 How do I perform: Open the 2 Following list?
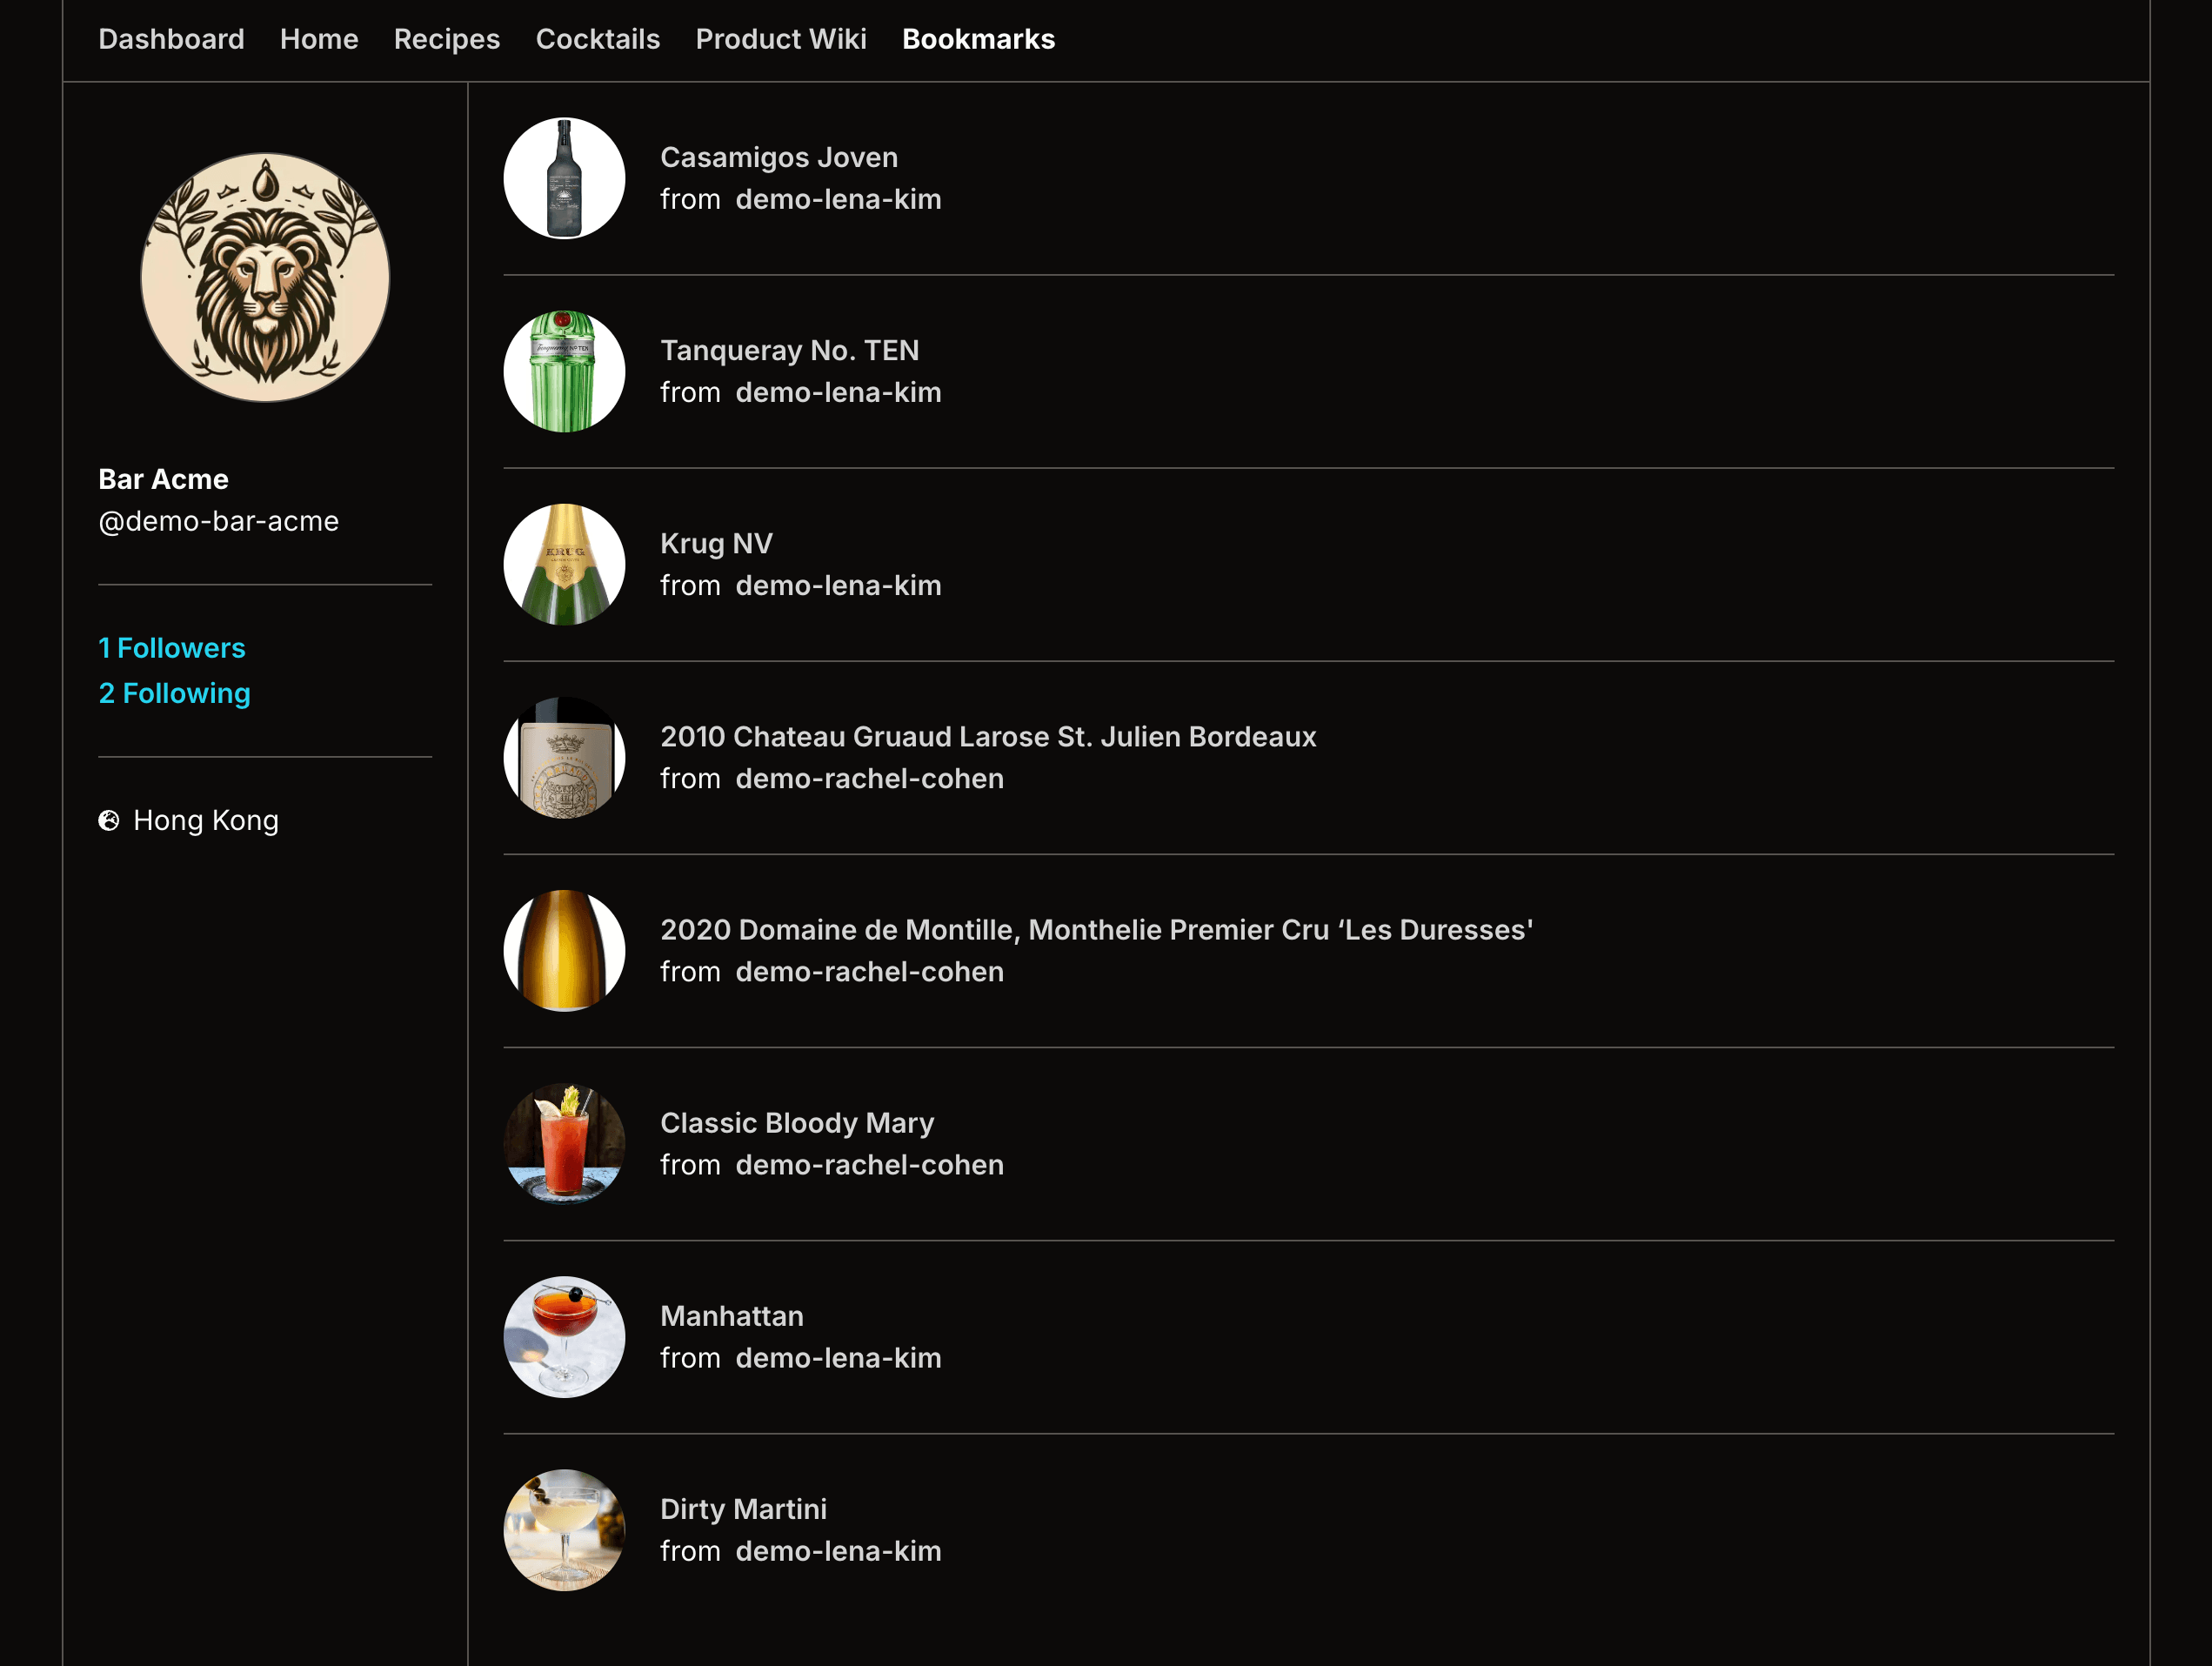[x=174, y=692]
